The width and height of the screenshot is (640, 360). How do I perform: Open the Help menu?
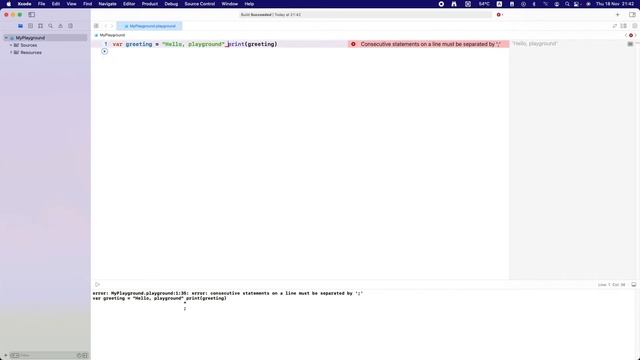pos(249,4)
